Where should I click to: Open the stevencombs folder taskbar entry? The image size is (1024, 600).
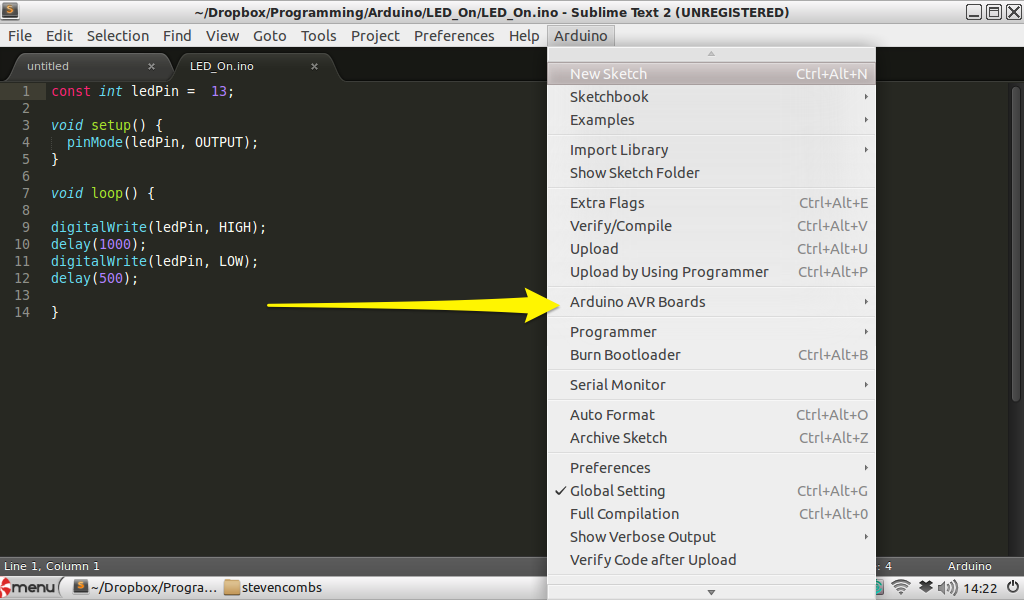273,587
